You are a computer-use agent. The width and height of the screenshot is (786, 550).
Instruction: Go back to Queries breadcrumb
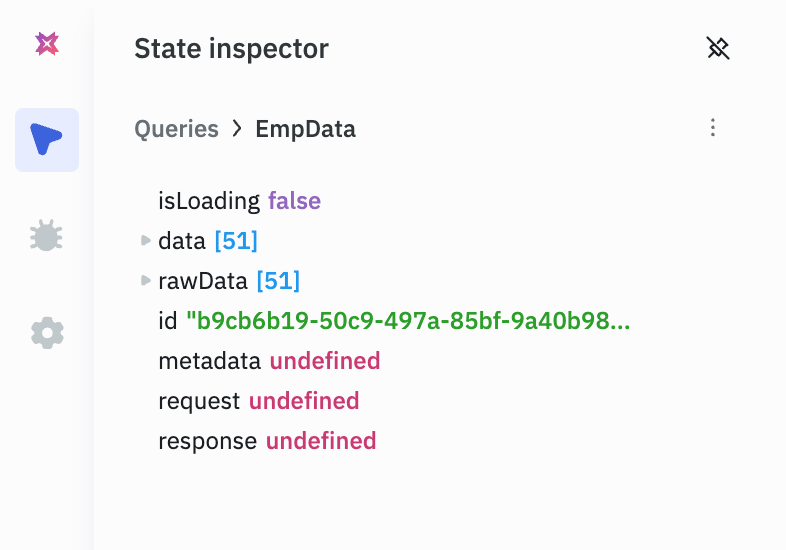(x=176, y=129)
